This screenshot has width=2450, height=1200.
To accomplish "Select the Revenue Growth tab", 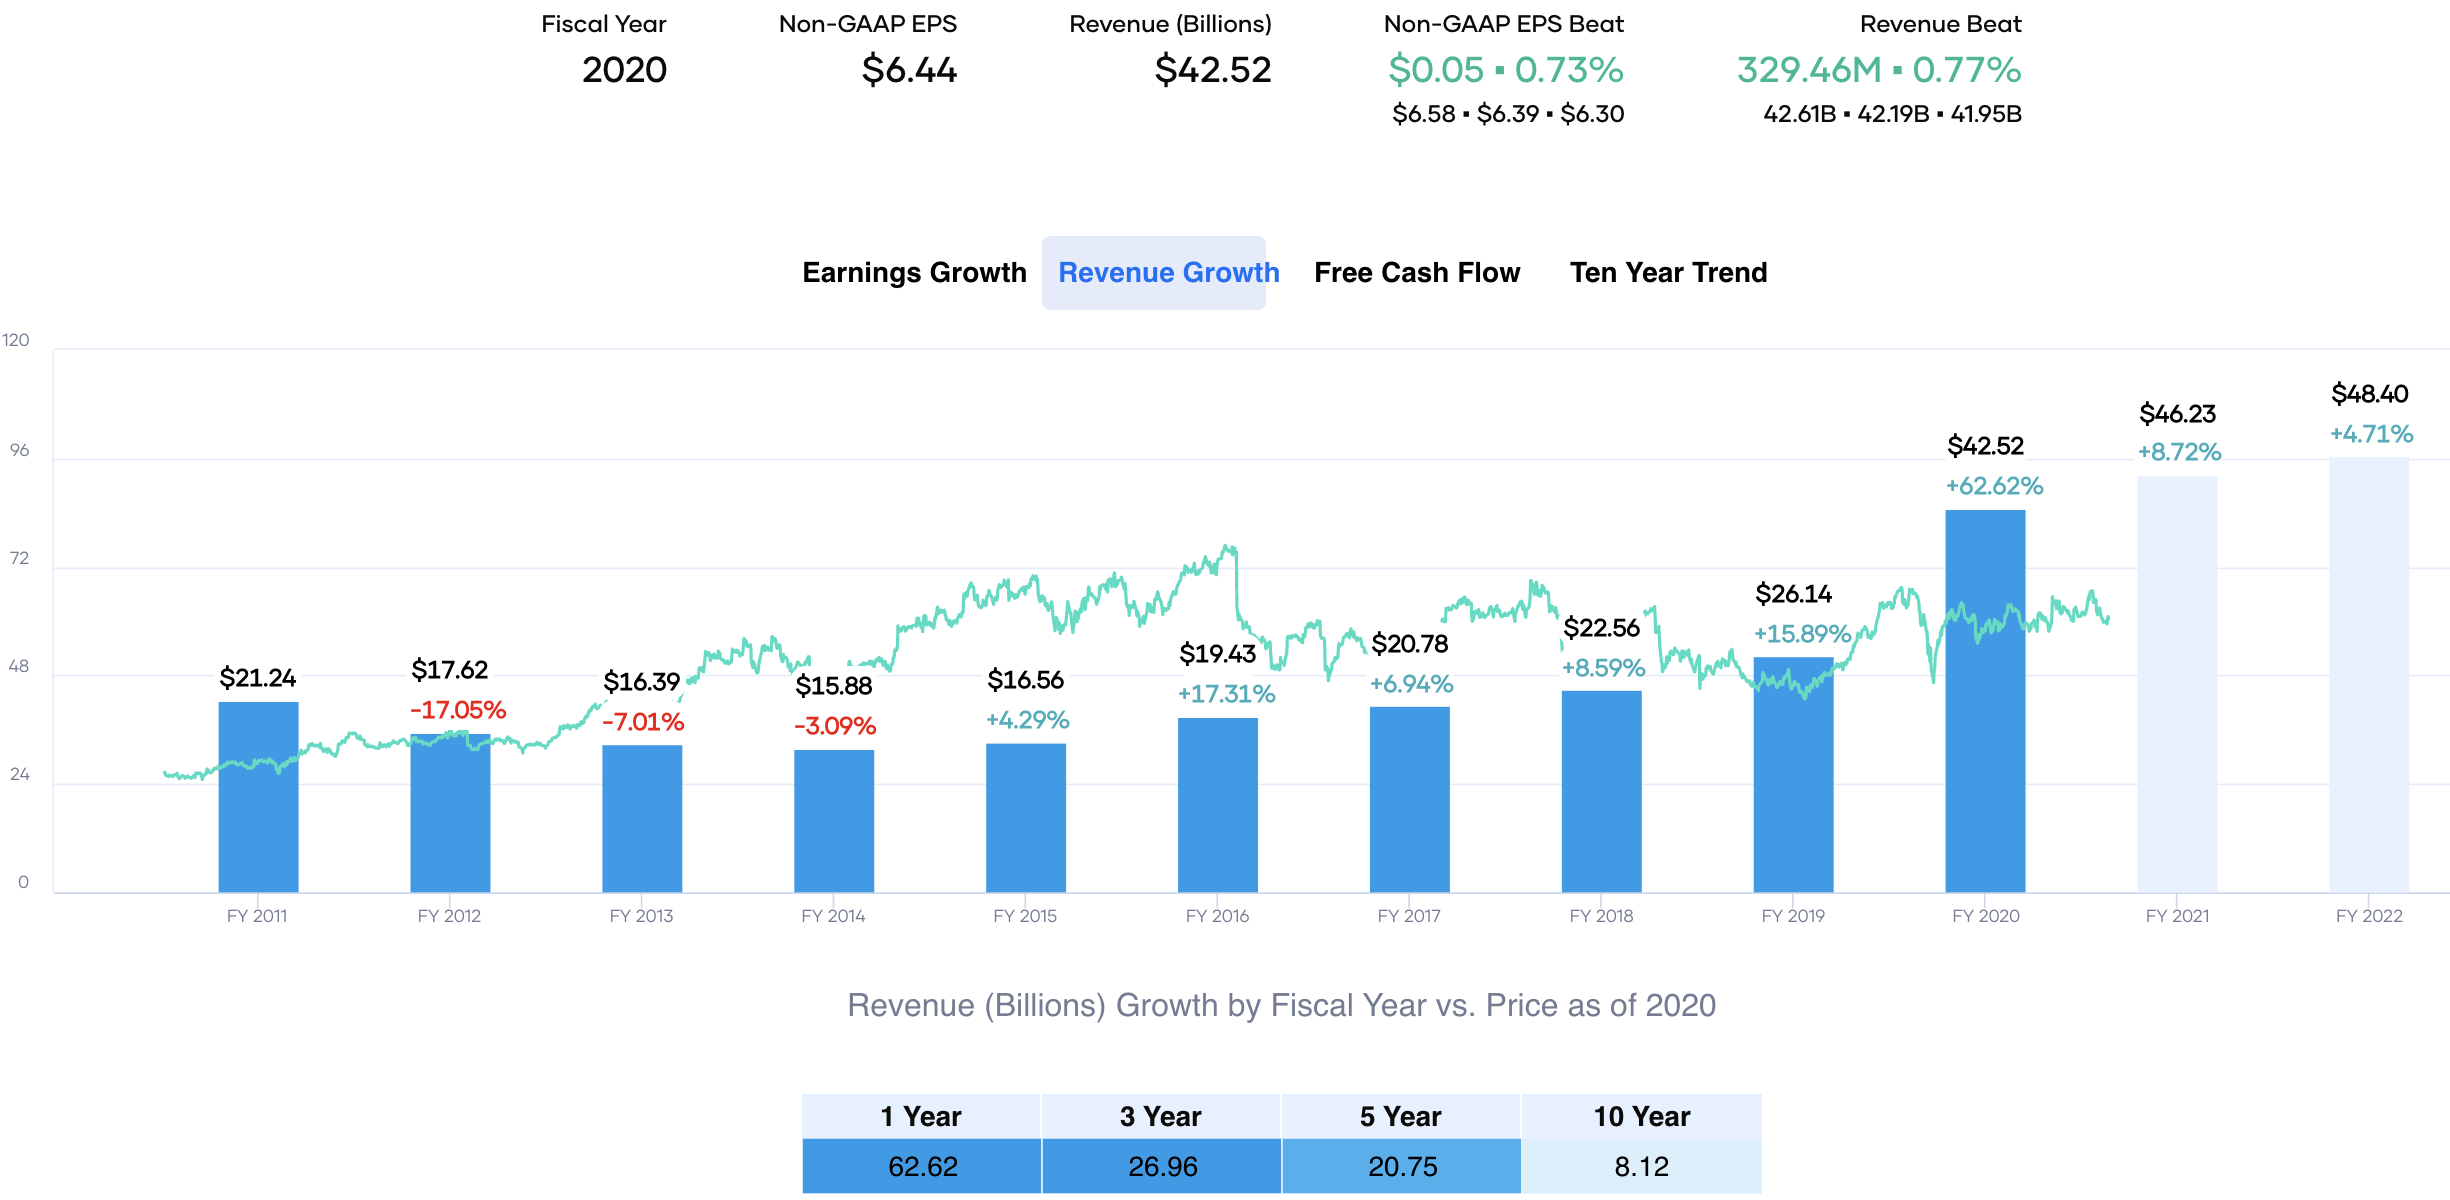I will [x=1154, y=273].
